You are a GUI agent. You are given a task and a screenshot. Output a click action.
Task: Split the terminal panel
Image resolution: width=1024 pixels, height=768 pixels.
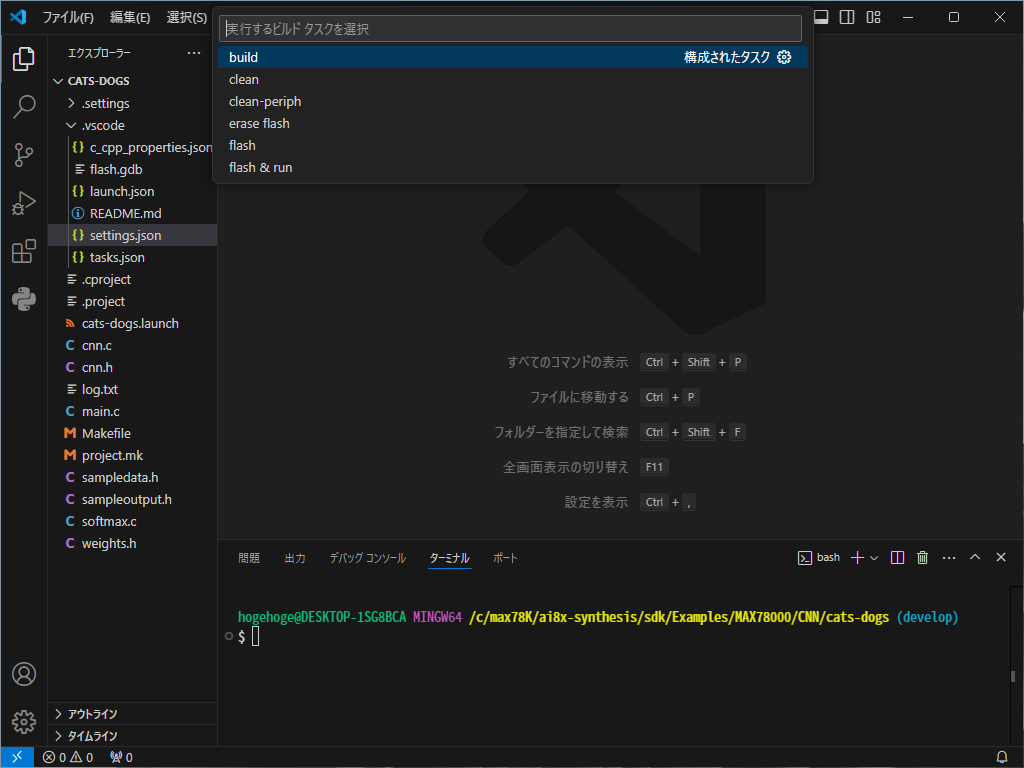(898, 557)
